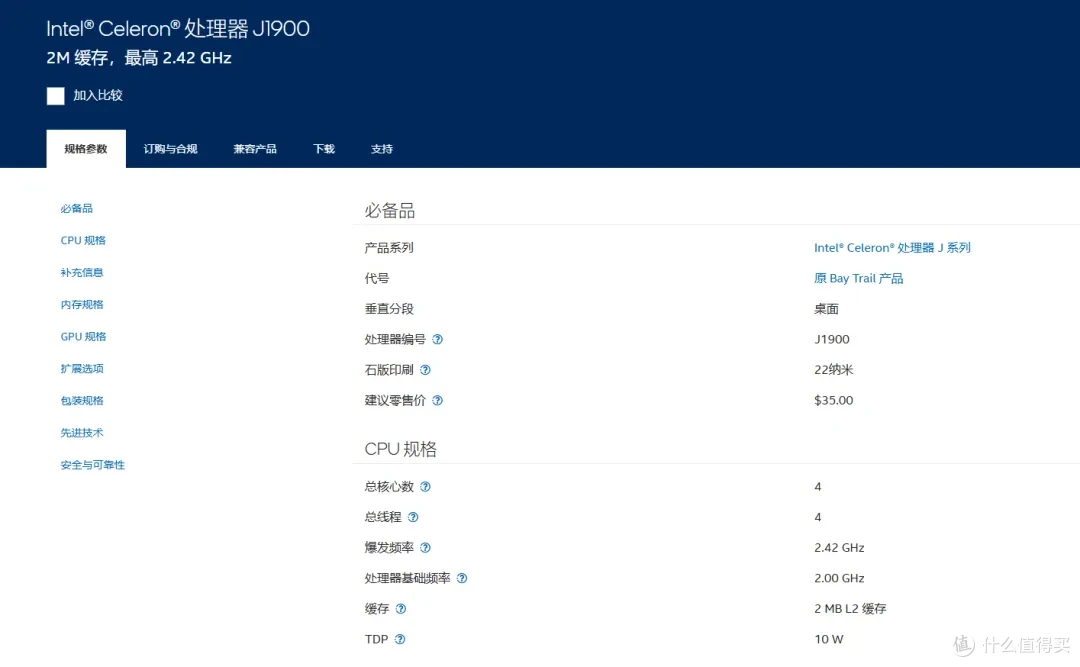1080x667 pixels.
Task: Click the 代号 row label
Action: pos(377,278)
